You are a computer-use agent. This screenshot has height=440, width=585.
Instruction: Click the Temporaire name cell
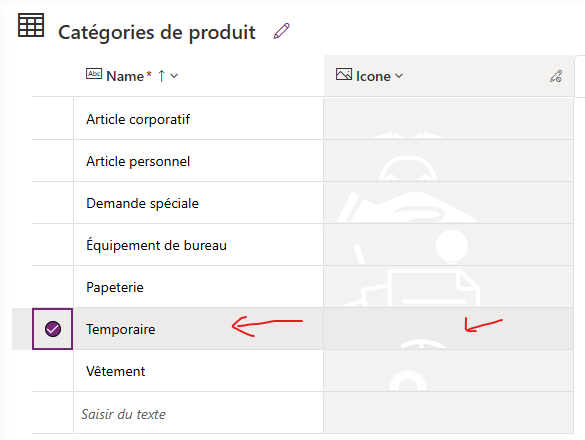(198, 329)
